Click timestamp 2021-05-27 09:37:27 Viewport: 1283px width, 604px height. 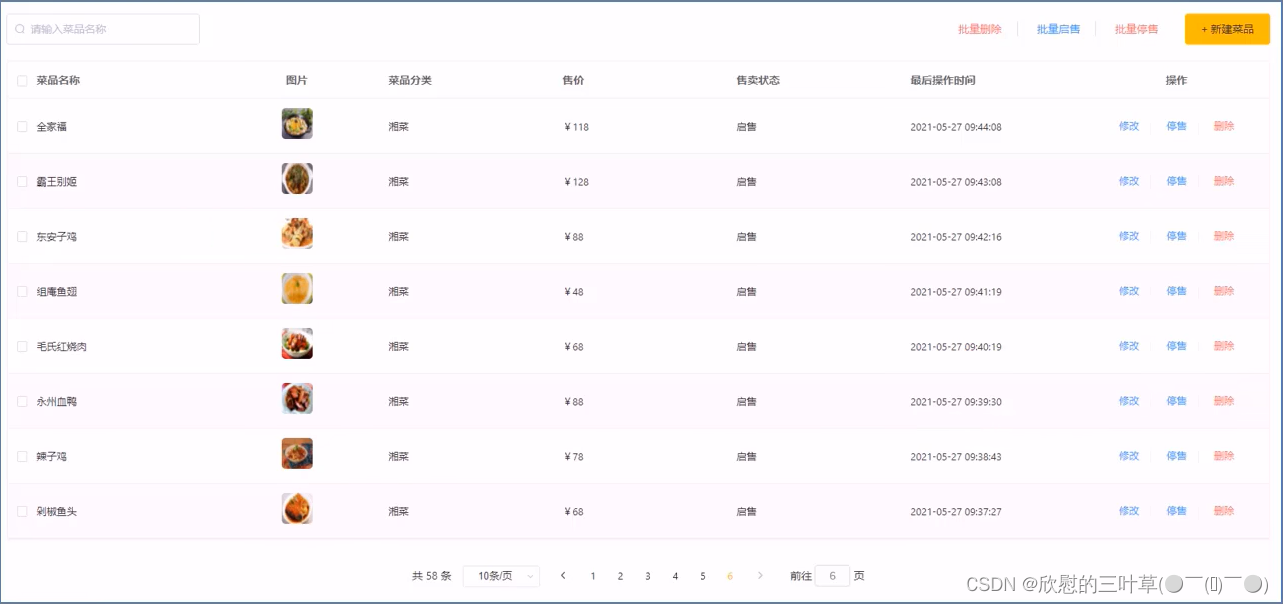click(x=956, y=512)
